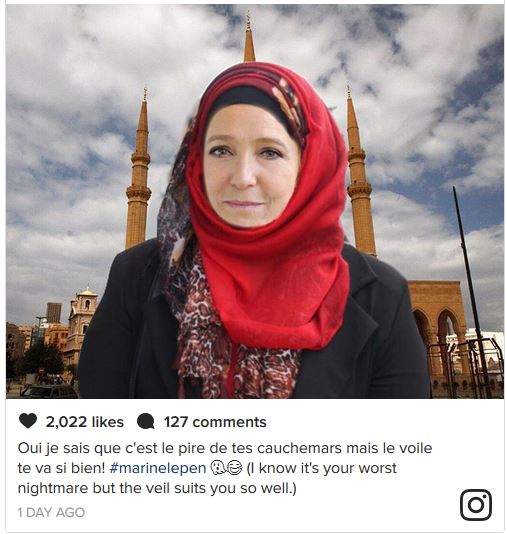This screenshot has width=507, height=534.
Task: Click the heart like icon
Action: pyautogui.click(x=28, y=421)
